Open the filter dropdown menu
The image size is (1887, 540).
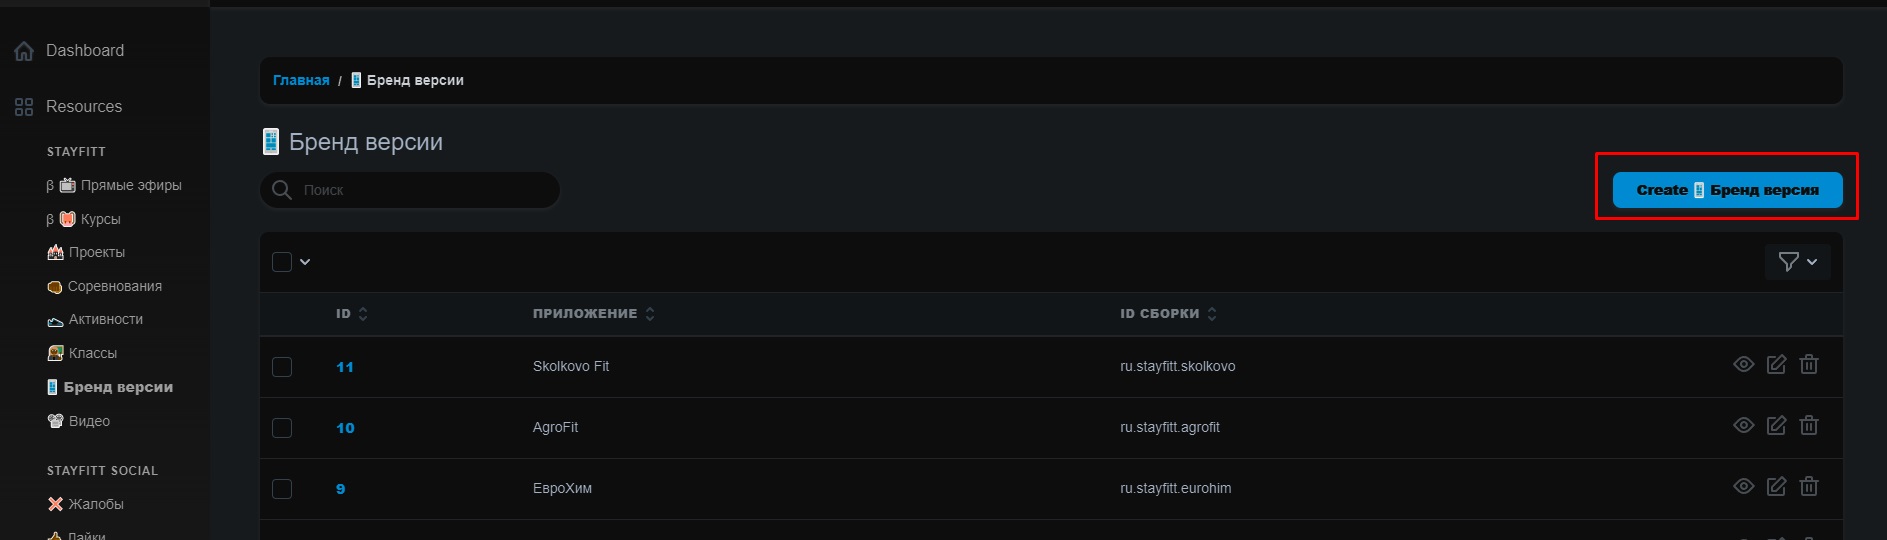click(x=1797, y=262)
